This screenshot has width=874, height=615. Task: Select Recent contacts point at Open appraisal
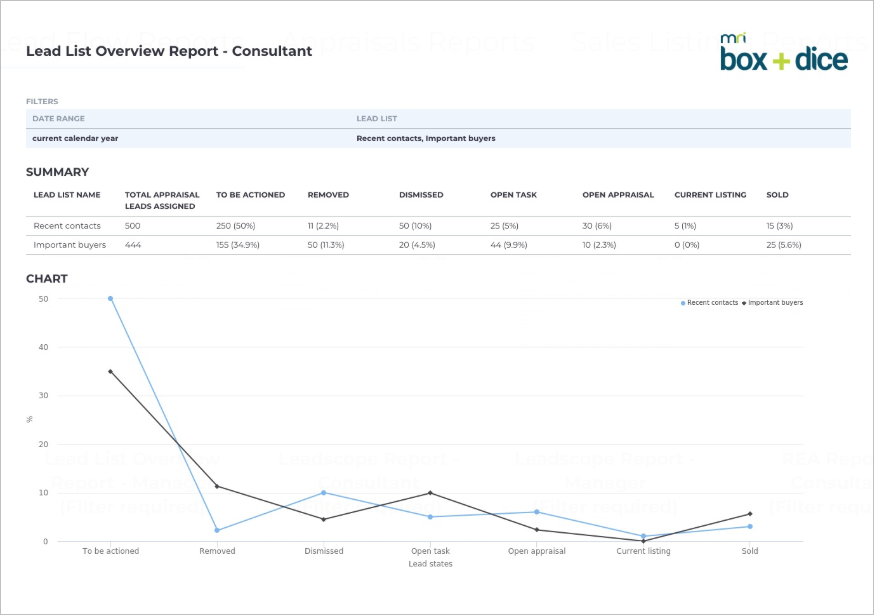click(537, 512)
